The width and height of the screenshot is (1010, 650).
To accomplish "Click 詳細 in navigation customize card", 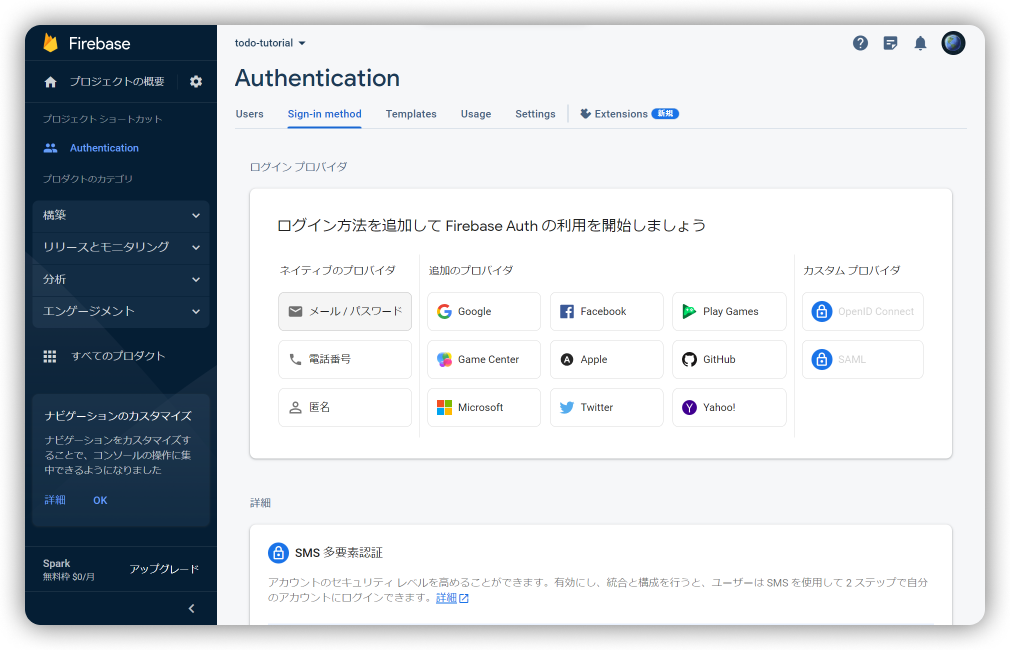I will tap(55, 500).
